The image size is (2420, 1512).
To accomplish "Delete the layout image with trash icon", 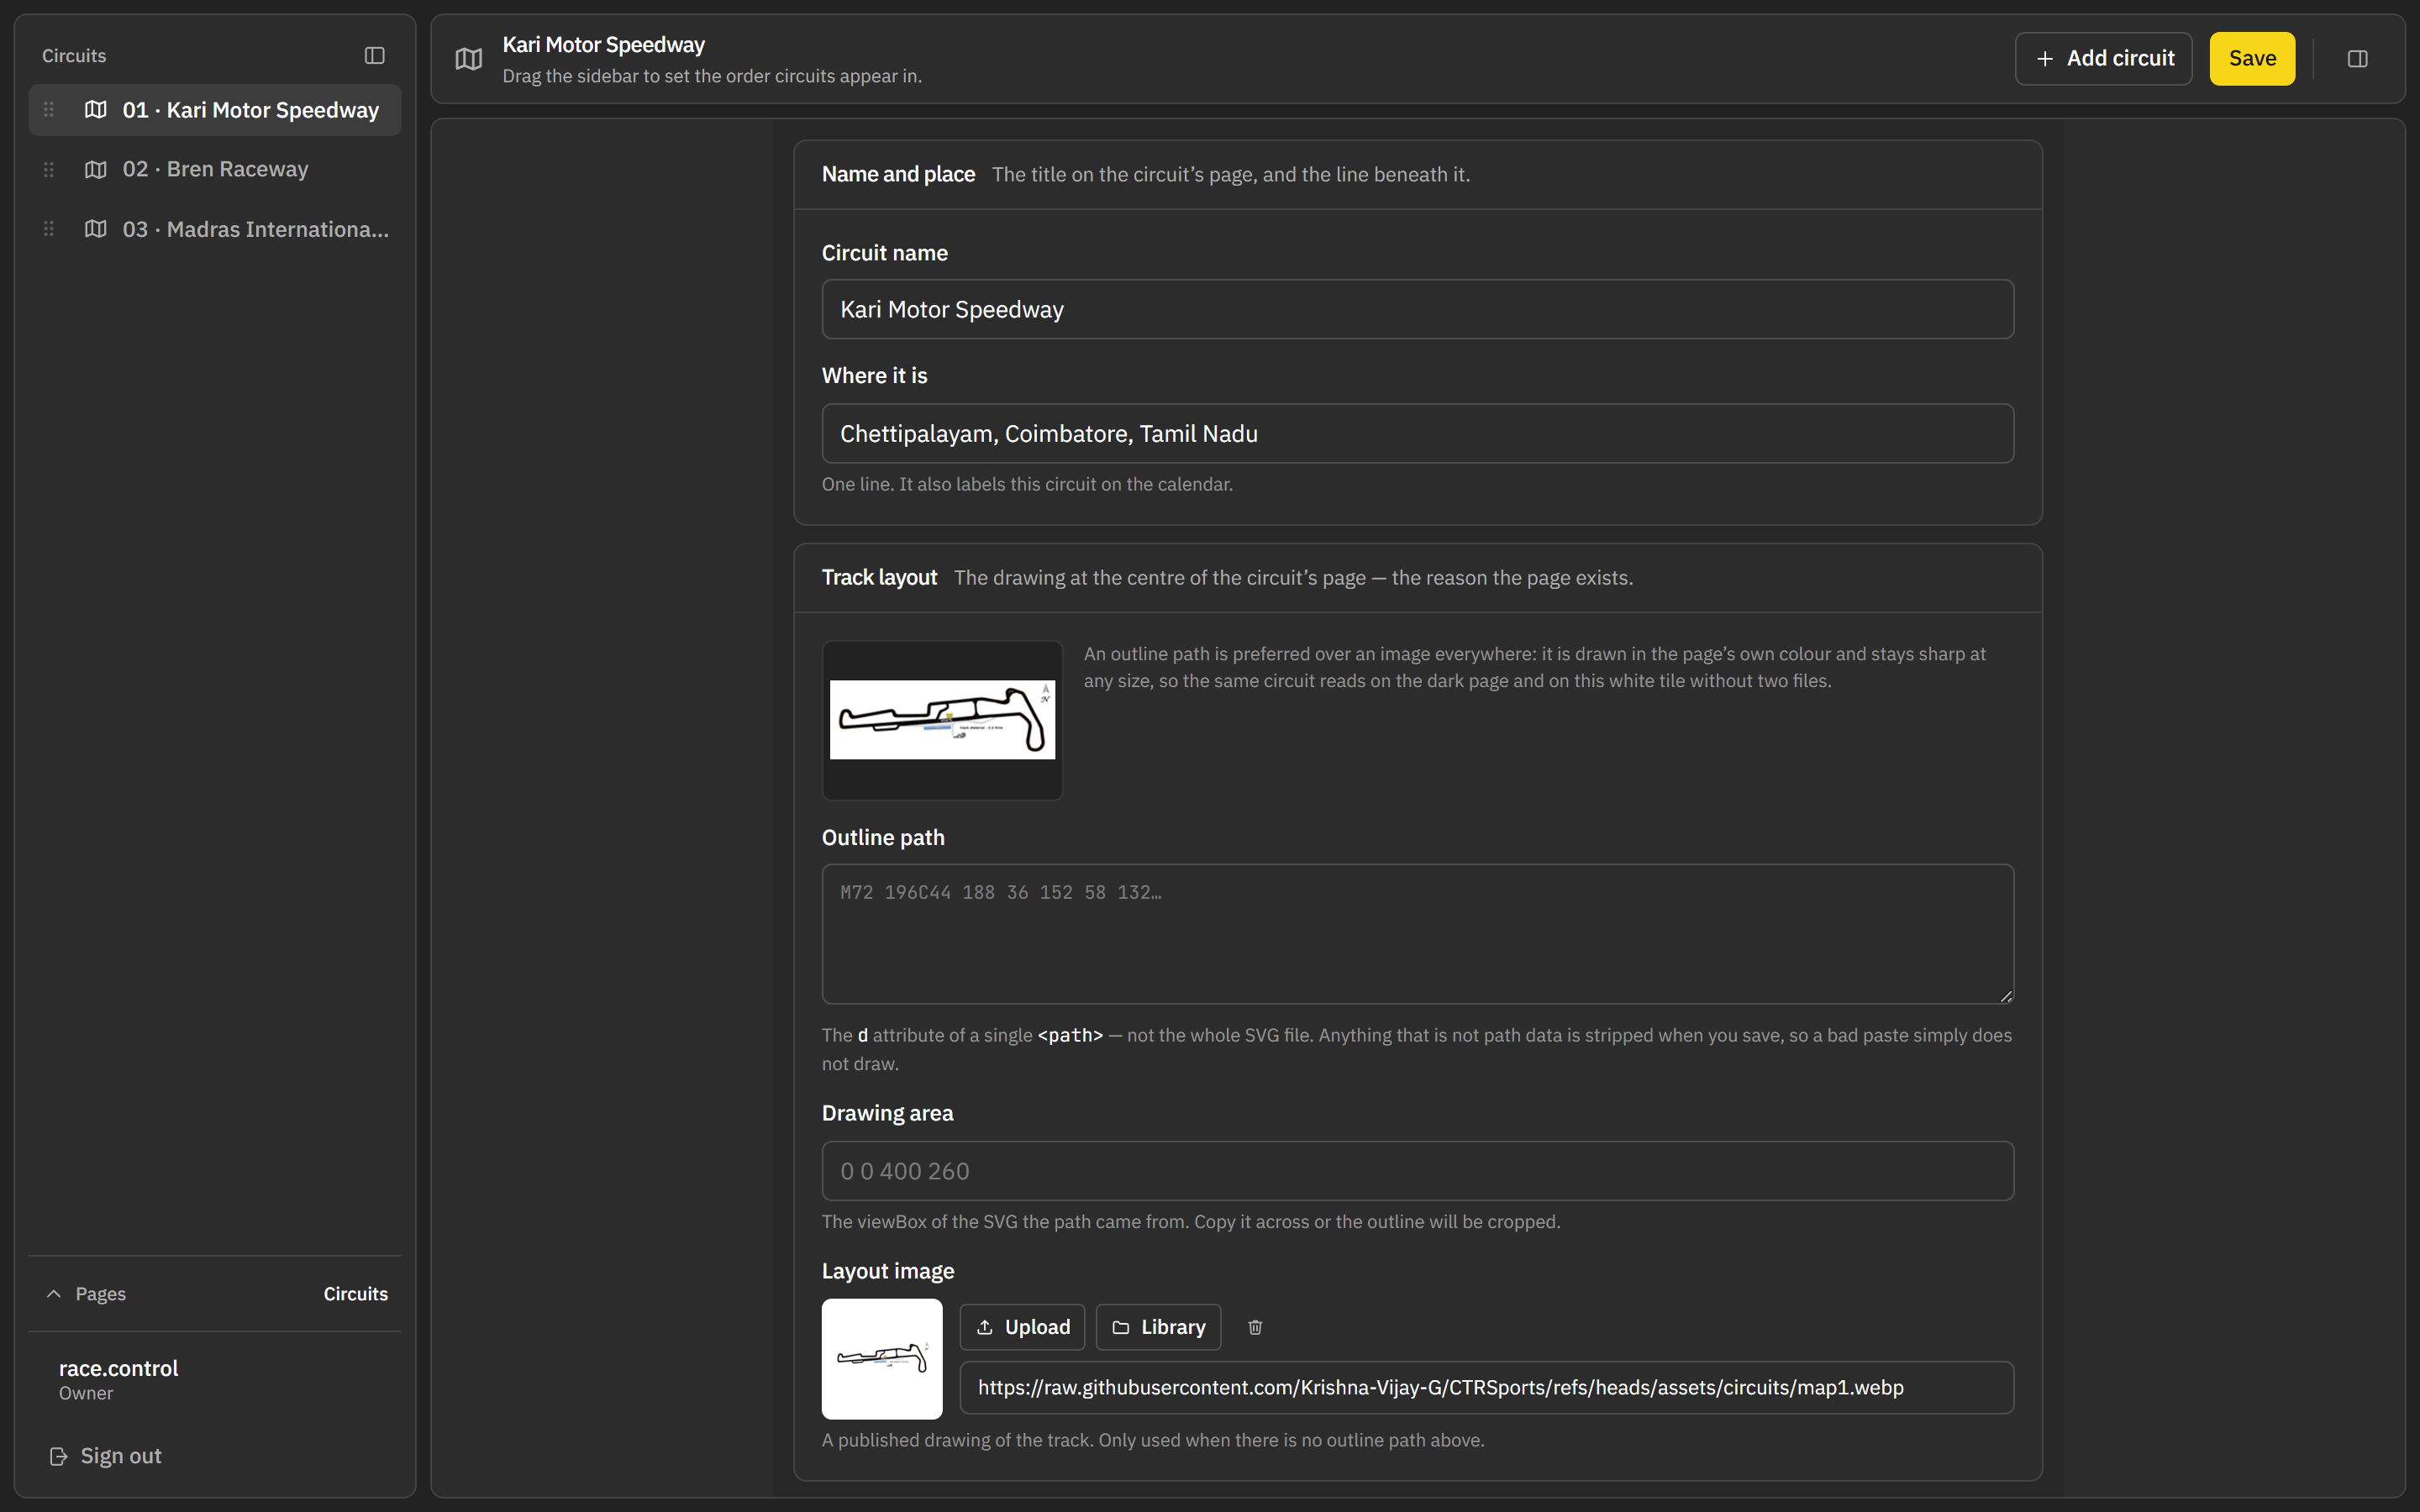I will [1255, 1327].
